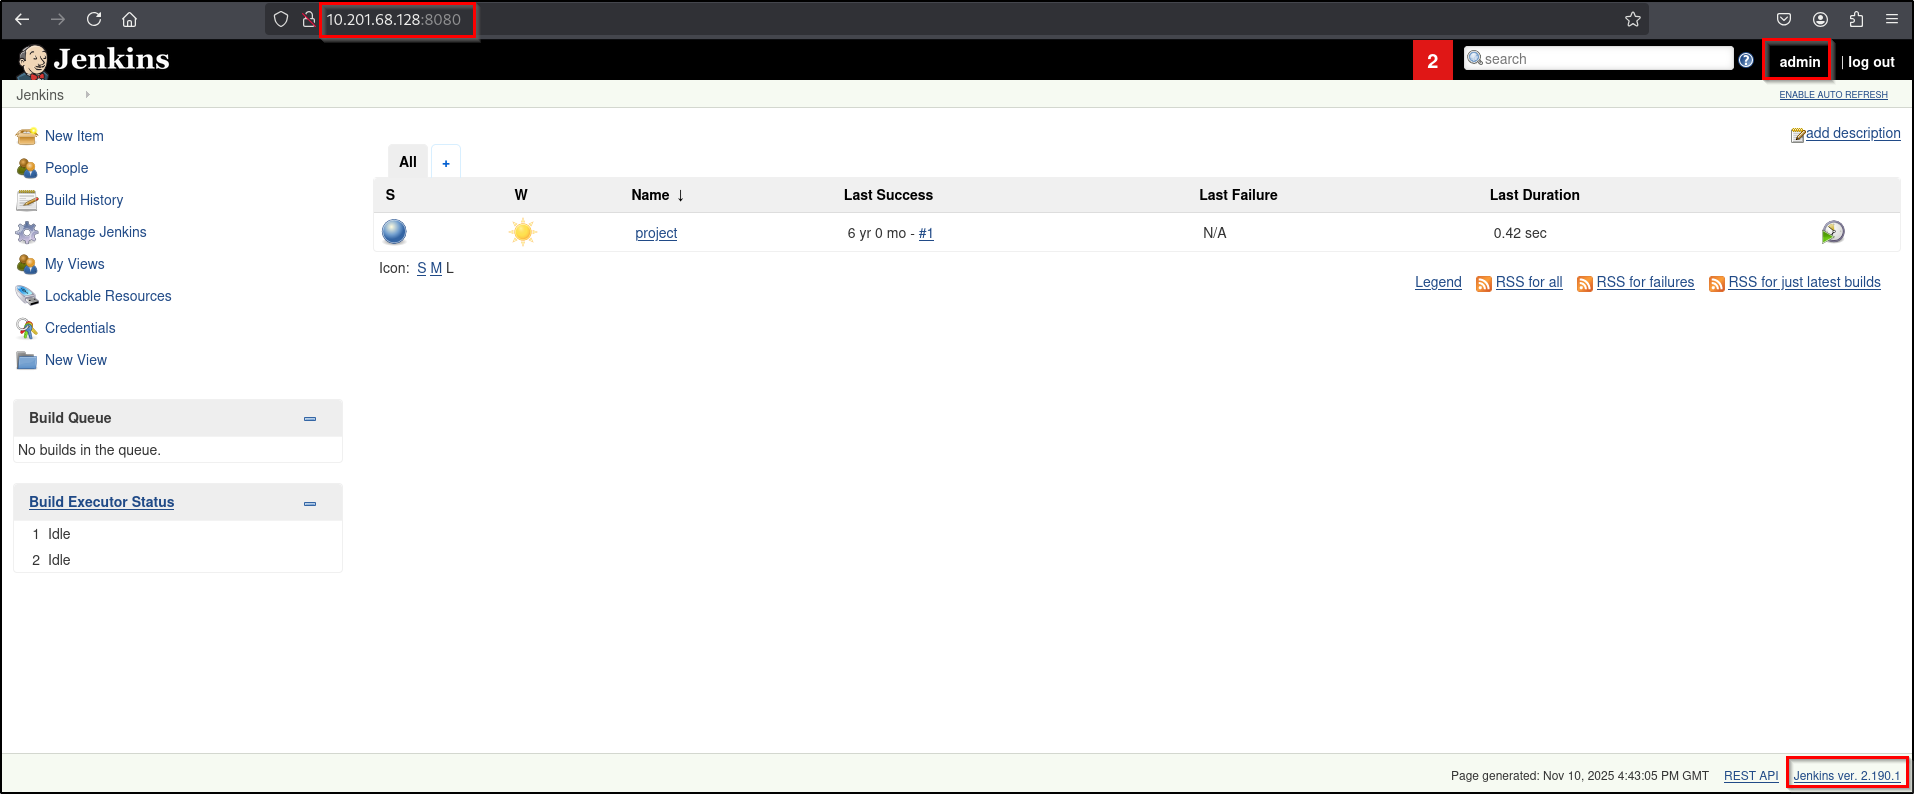
Task: Open Build Executor Status heading link
Action: point(101,502)
